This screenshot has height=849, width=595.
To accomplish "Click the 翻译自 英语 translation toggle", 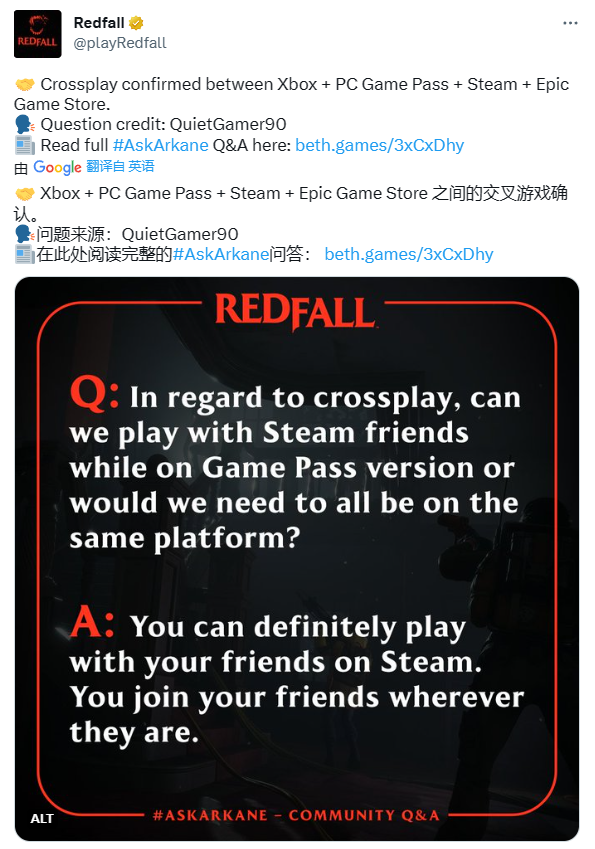I will tap(120, 166).
